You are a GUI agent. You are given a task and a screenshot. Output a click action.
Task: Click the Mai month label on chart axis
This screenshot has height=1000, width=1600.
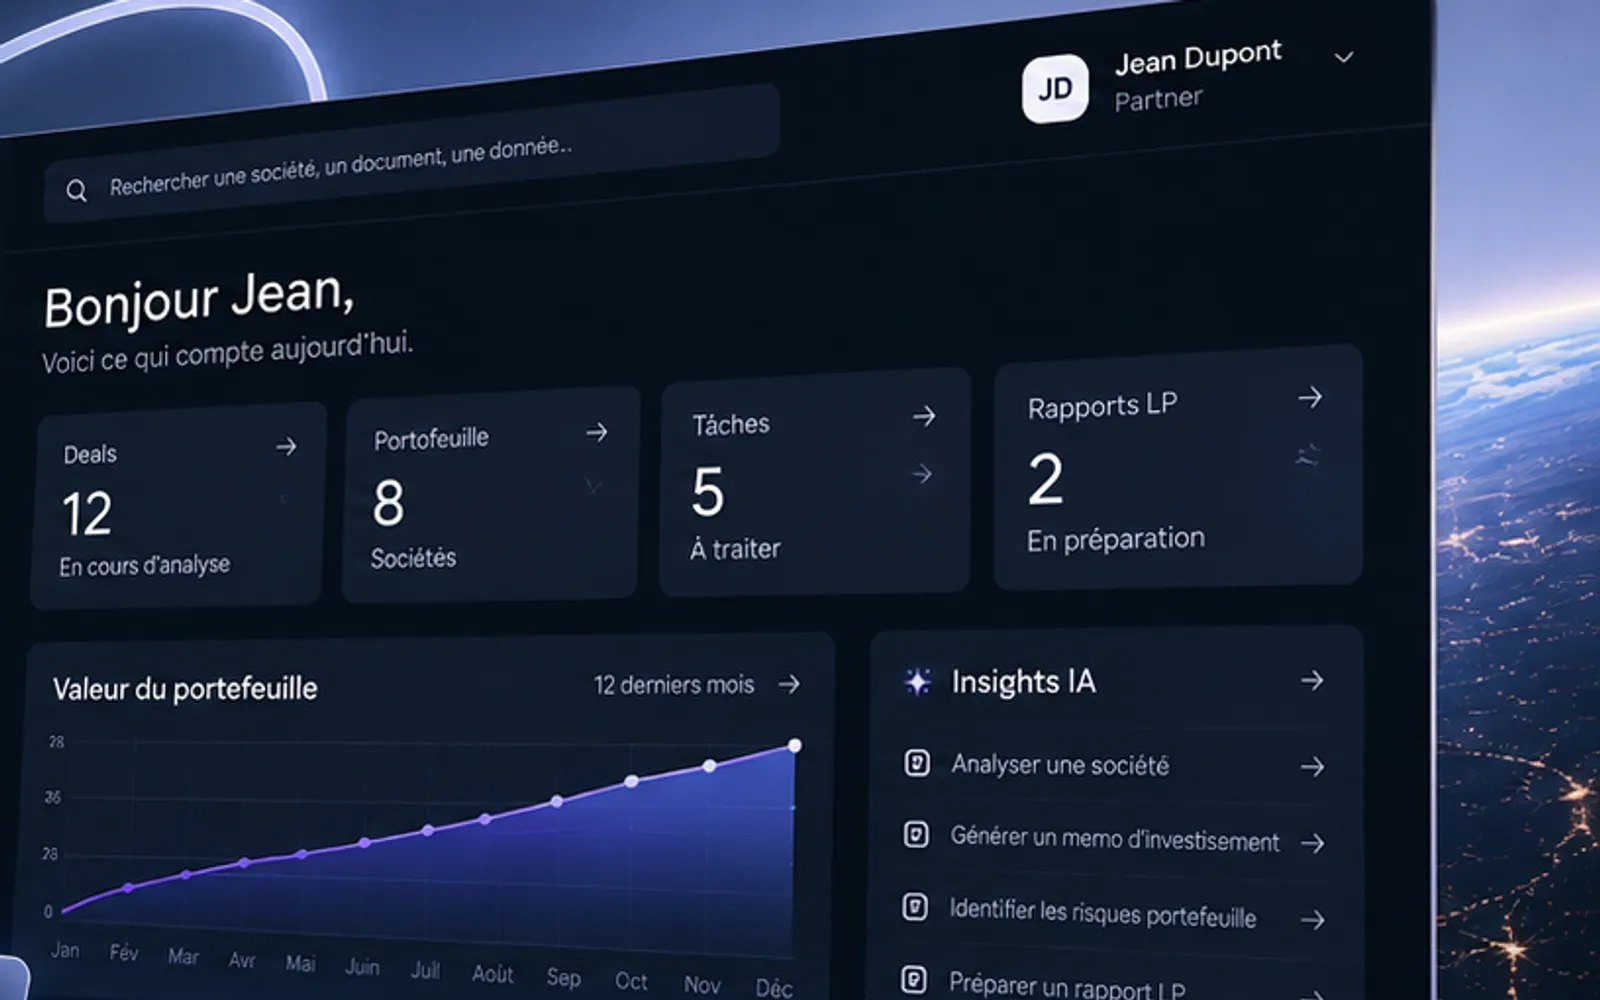pyautogui.click(x=300, y=963)
